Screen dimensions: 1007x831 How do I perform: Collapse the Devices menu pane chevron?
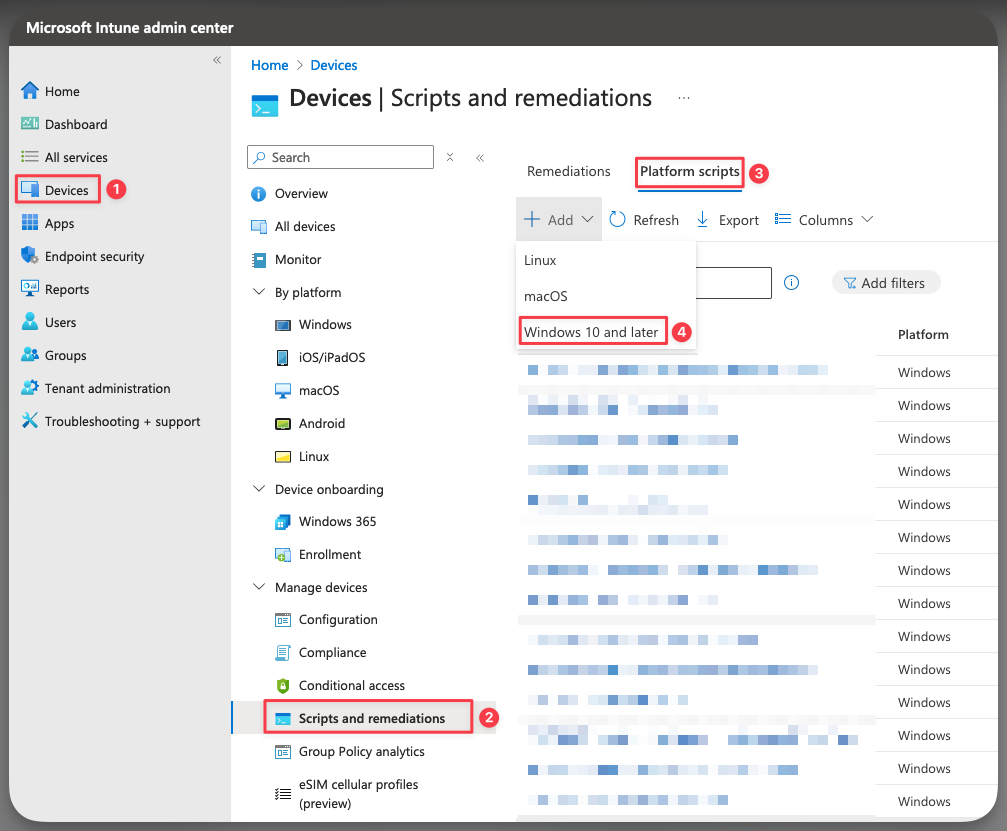point(480,157)
